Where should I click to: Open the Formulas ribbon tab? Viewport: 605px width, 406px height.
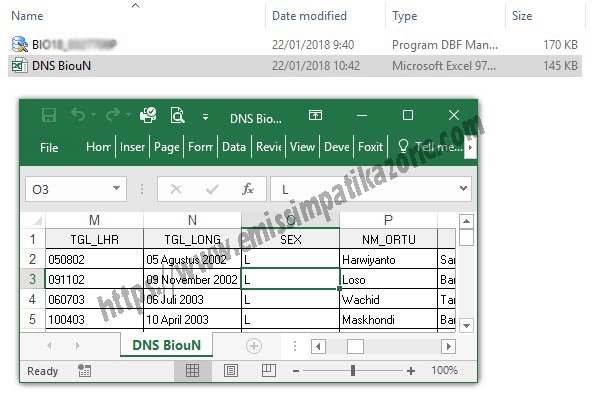coord(200,147)
